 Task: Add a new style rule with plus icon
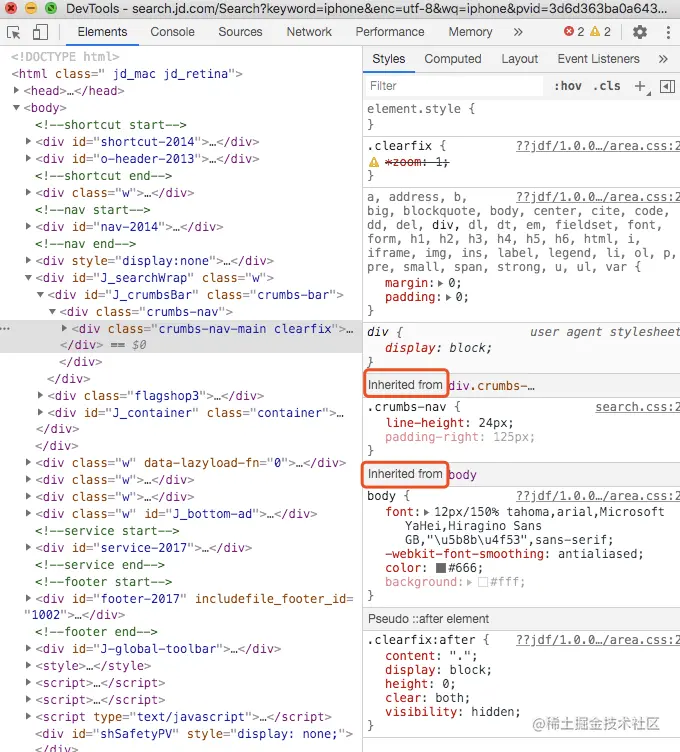(640, 86)
